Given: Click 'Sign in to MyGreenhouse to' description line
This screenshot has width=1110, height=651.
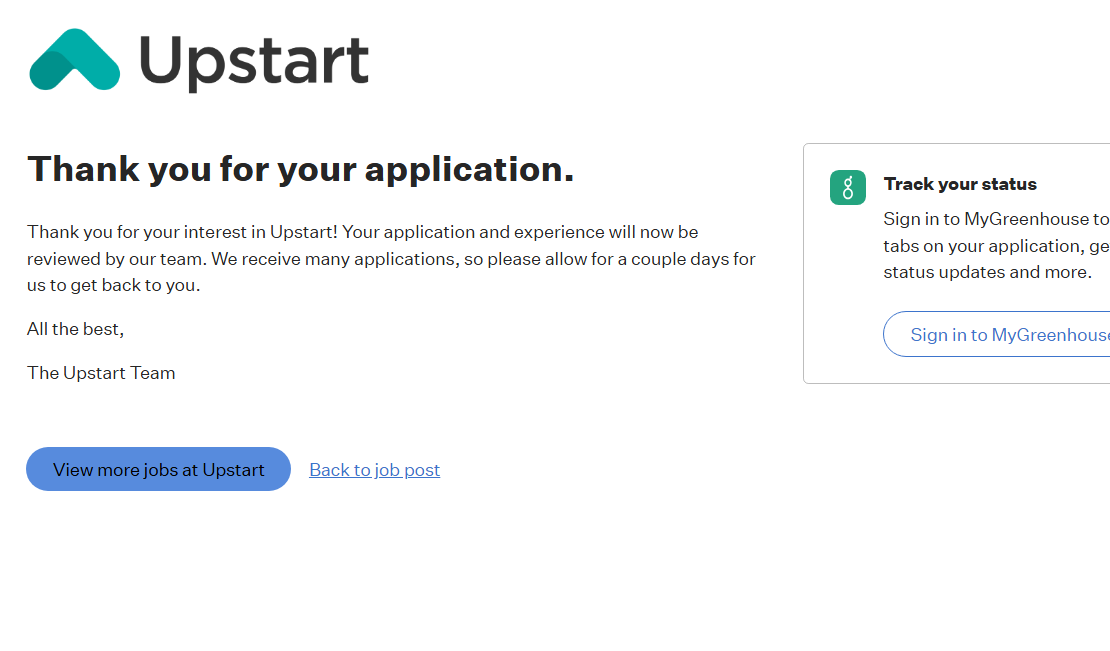Looking at the screenshot, I should pyautogui.click(x=995, y=219).
